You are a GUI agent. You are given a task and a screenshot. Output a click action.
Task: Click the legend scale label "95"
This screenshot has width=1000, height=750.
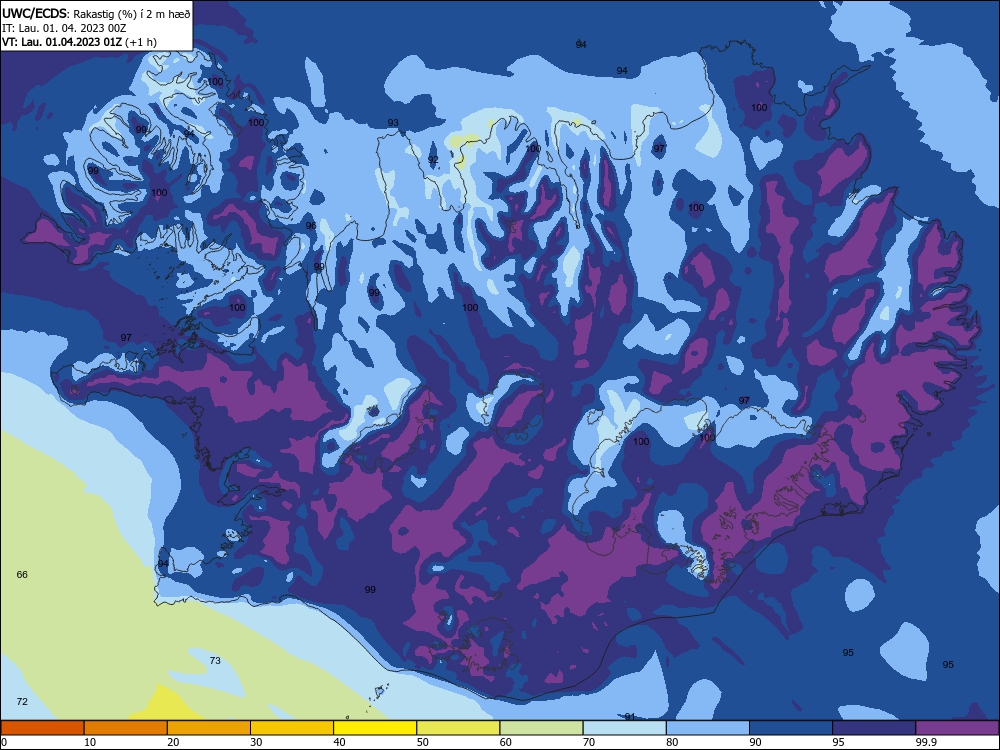click(x=839, y=742)
